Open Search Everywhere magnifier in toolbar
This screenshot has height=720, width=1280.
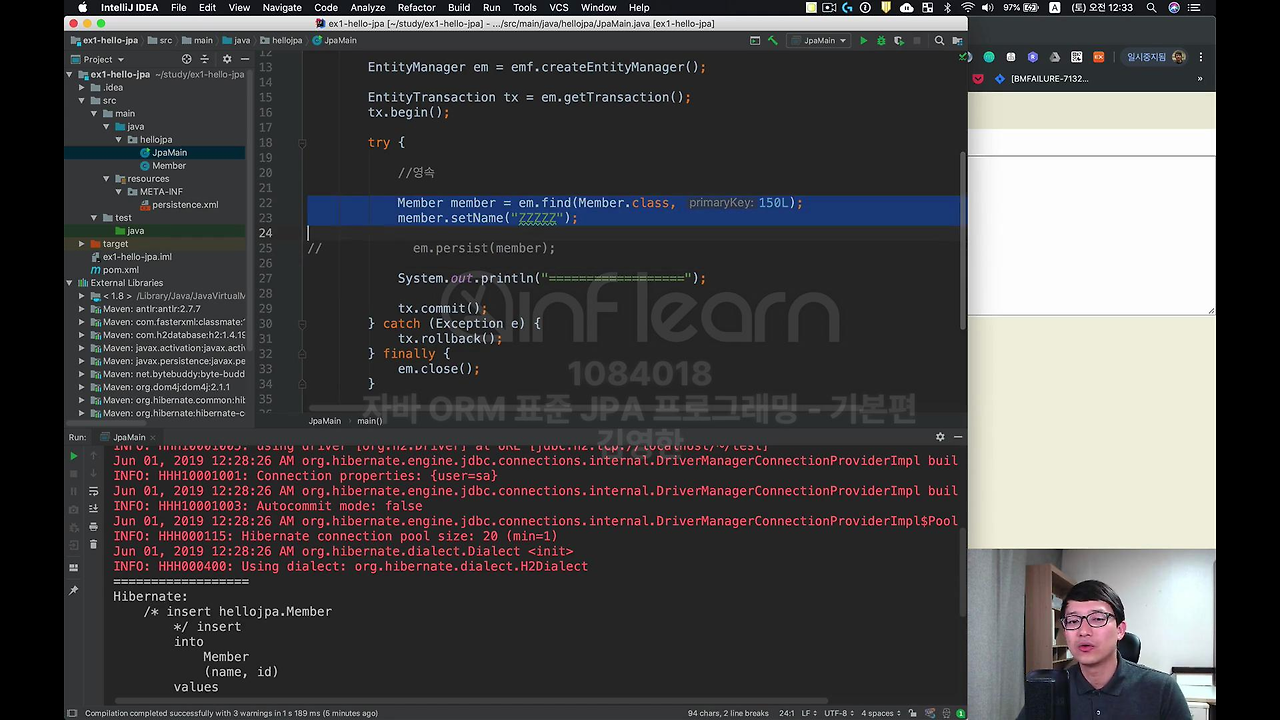[939, 41]
